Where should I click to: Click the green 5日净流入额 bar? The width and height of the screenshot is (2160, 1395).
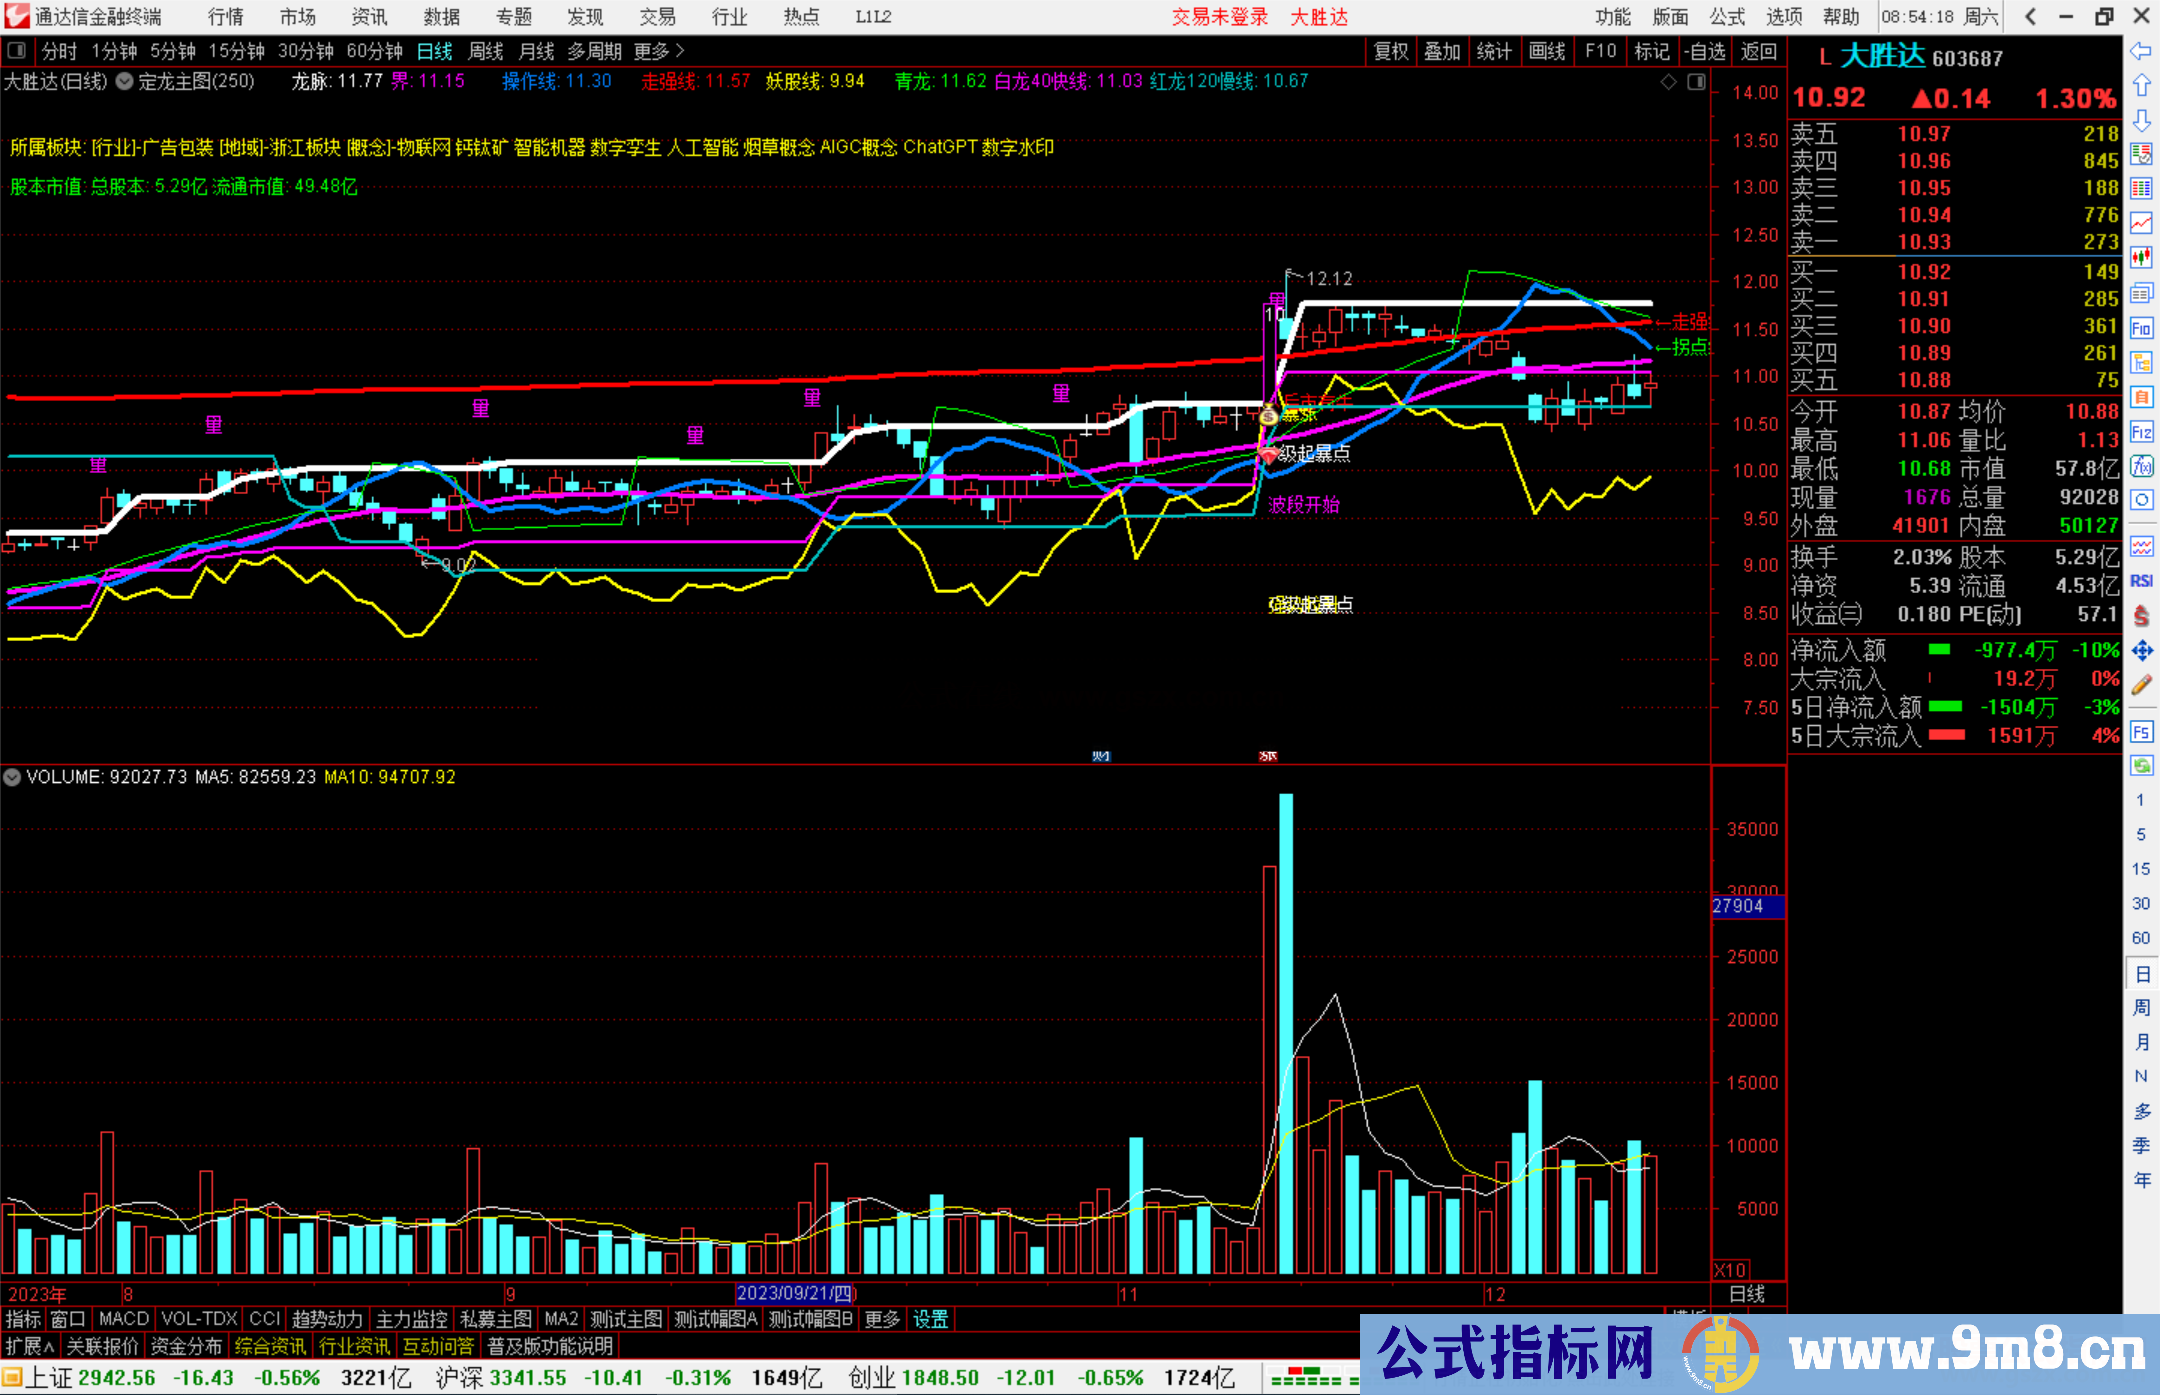click(x=1945, y=707)
